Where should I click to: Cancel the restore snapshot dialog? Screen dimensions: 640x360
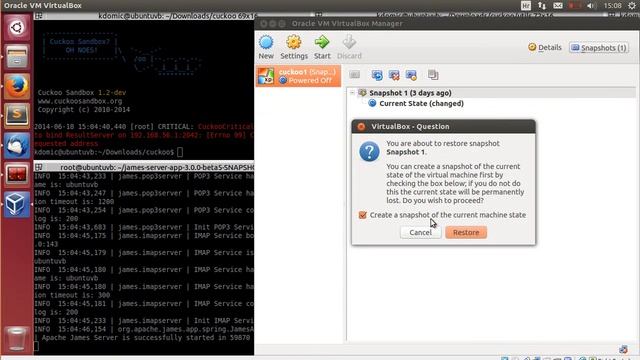click(420, 232)
